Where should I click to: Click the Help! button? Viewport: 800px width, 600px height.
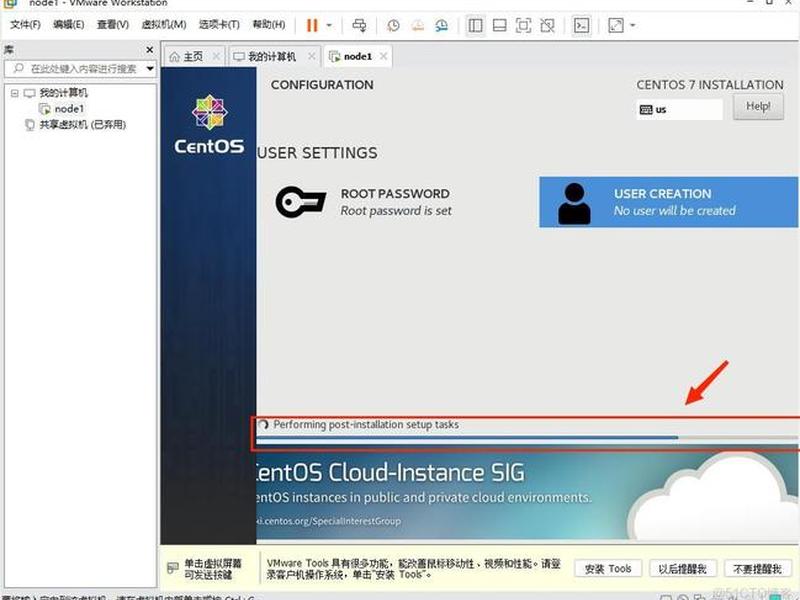[758, 107]
